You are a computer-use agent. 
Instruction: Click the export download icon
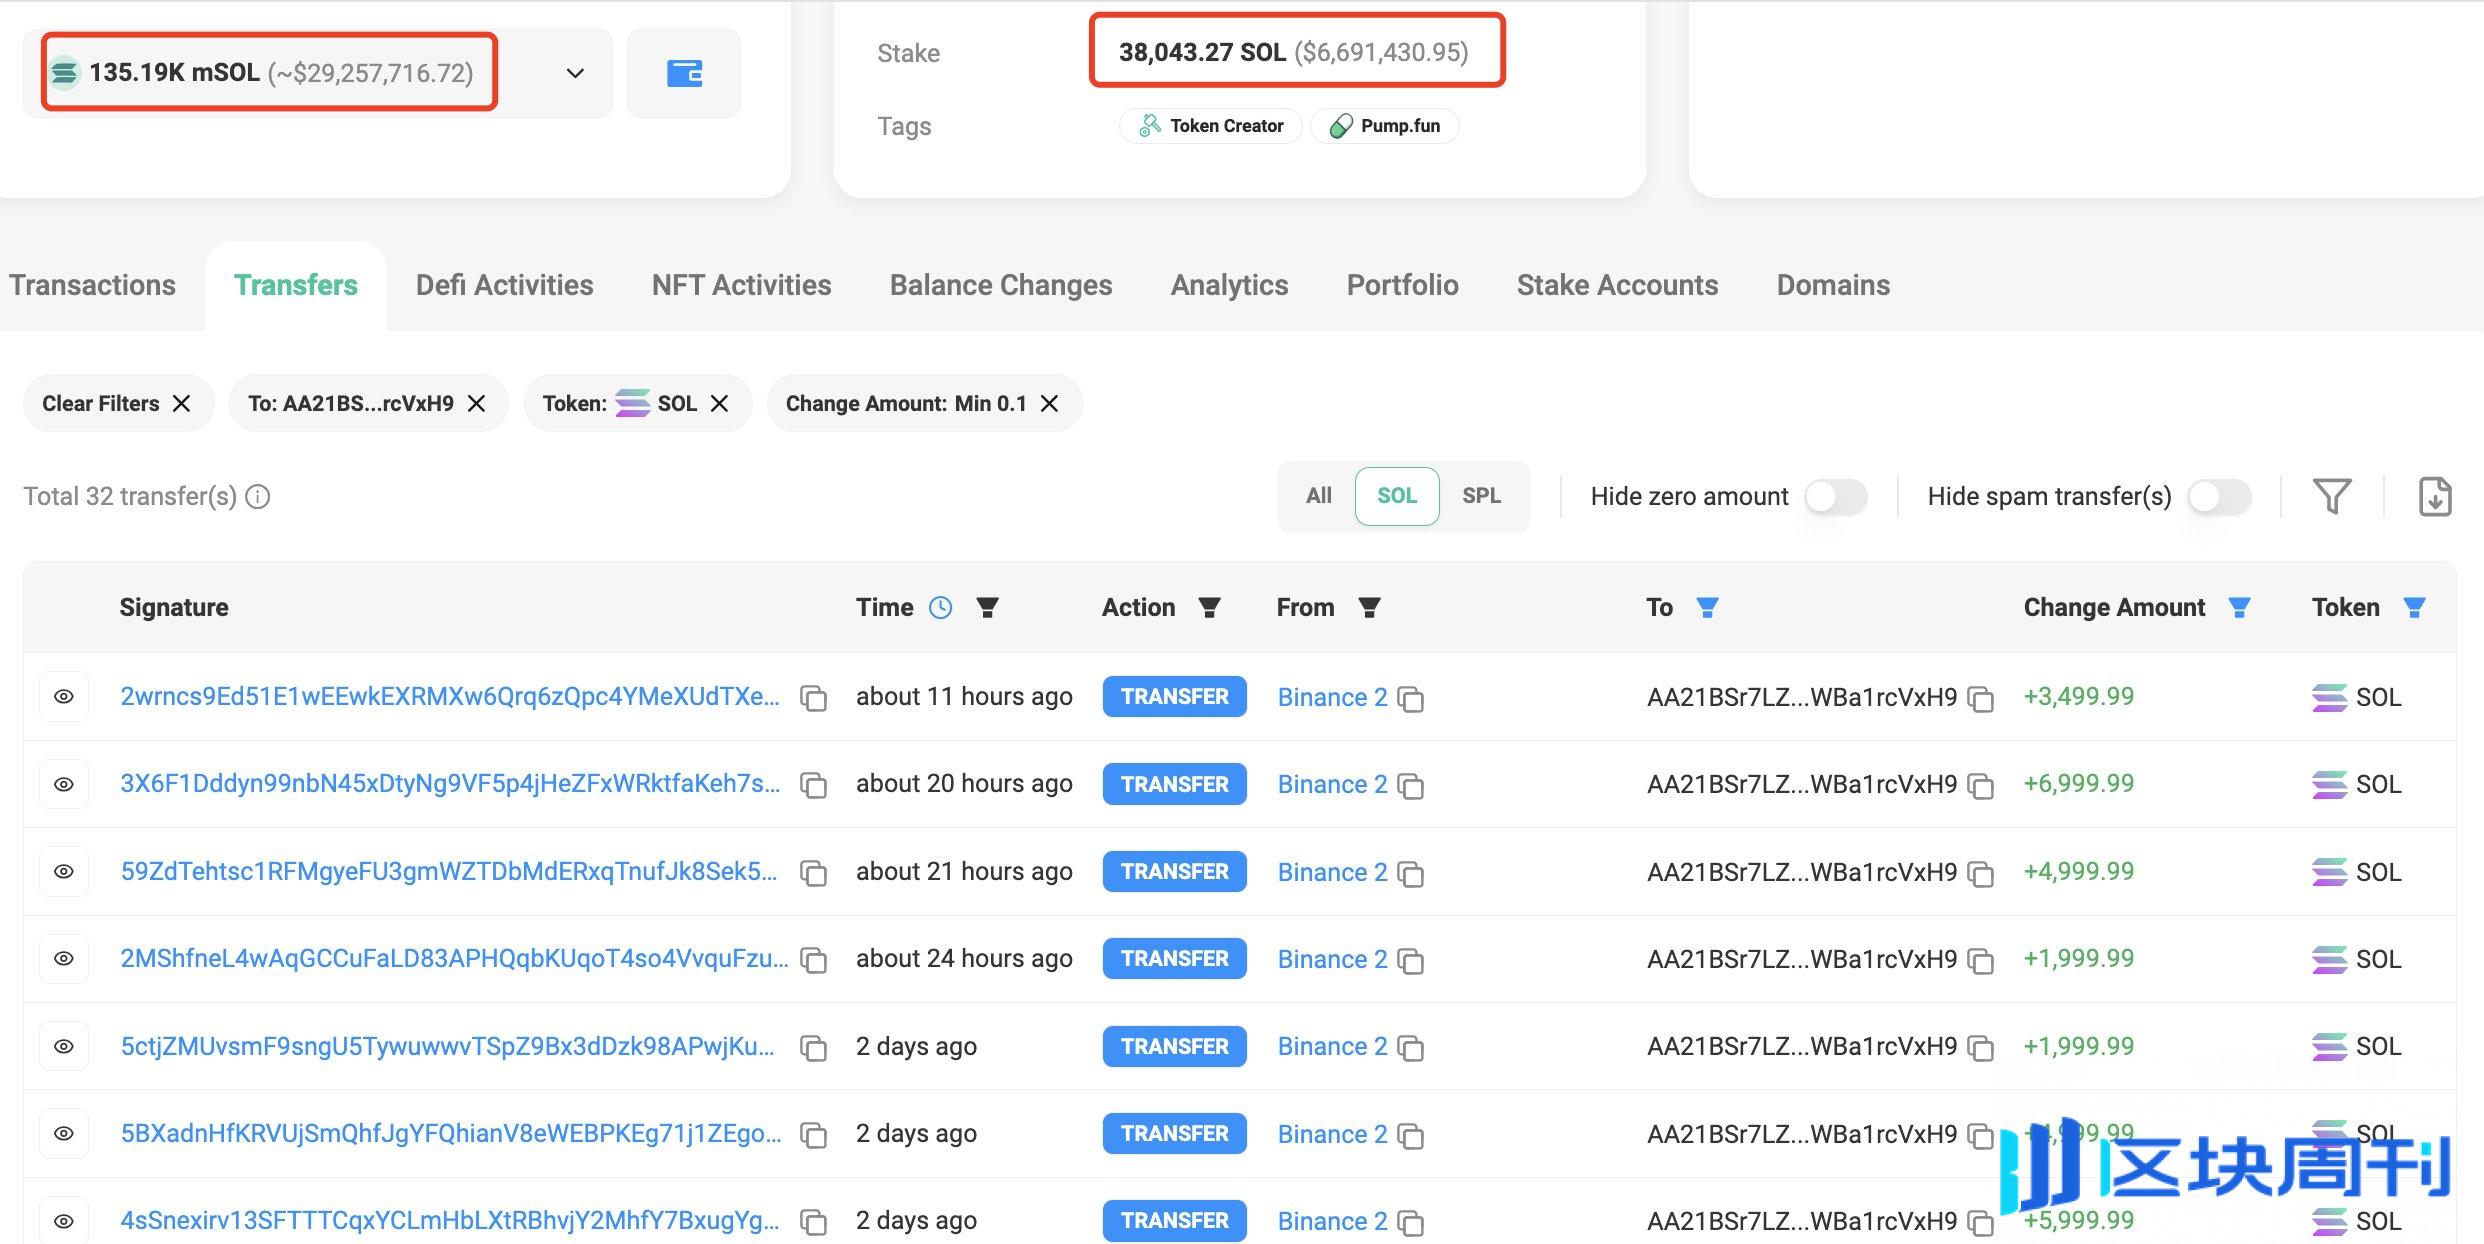tap(2434, 497)
